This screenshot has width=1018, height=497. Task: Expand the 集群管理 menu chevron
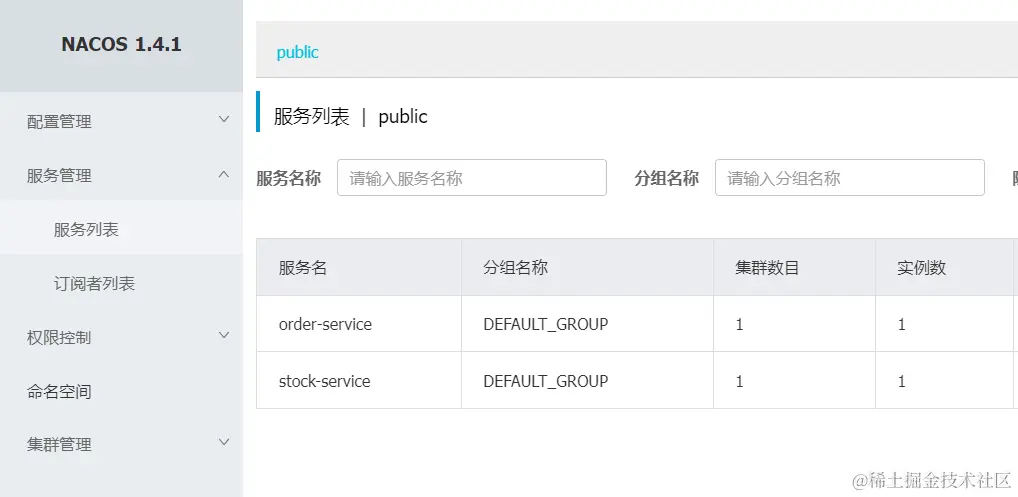pos(224,443)
